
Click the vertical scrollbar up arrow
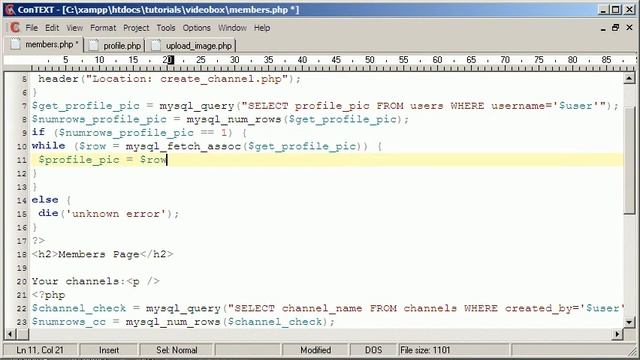[x=629, y=78]
